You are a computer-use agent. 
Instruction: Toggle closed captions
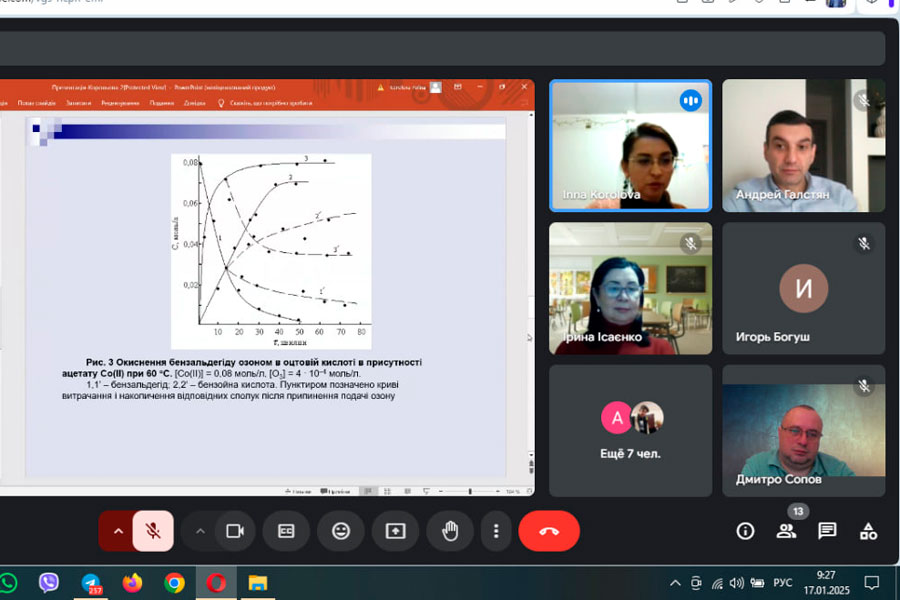point(286,531)
